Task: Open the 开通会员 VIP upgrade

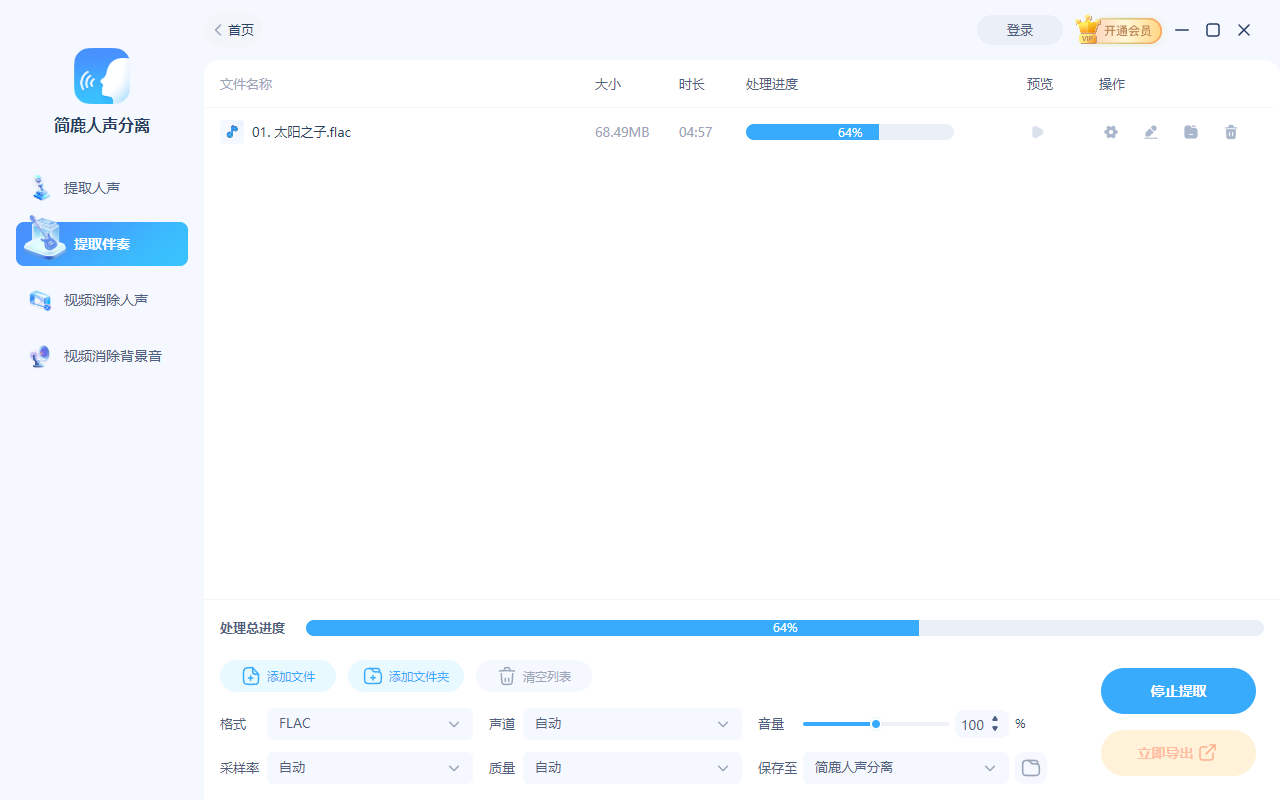Action: 1118,30
